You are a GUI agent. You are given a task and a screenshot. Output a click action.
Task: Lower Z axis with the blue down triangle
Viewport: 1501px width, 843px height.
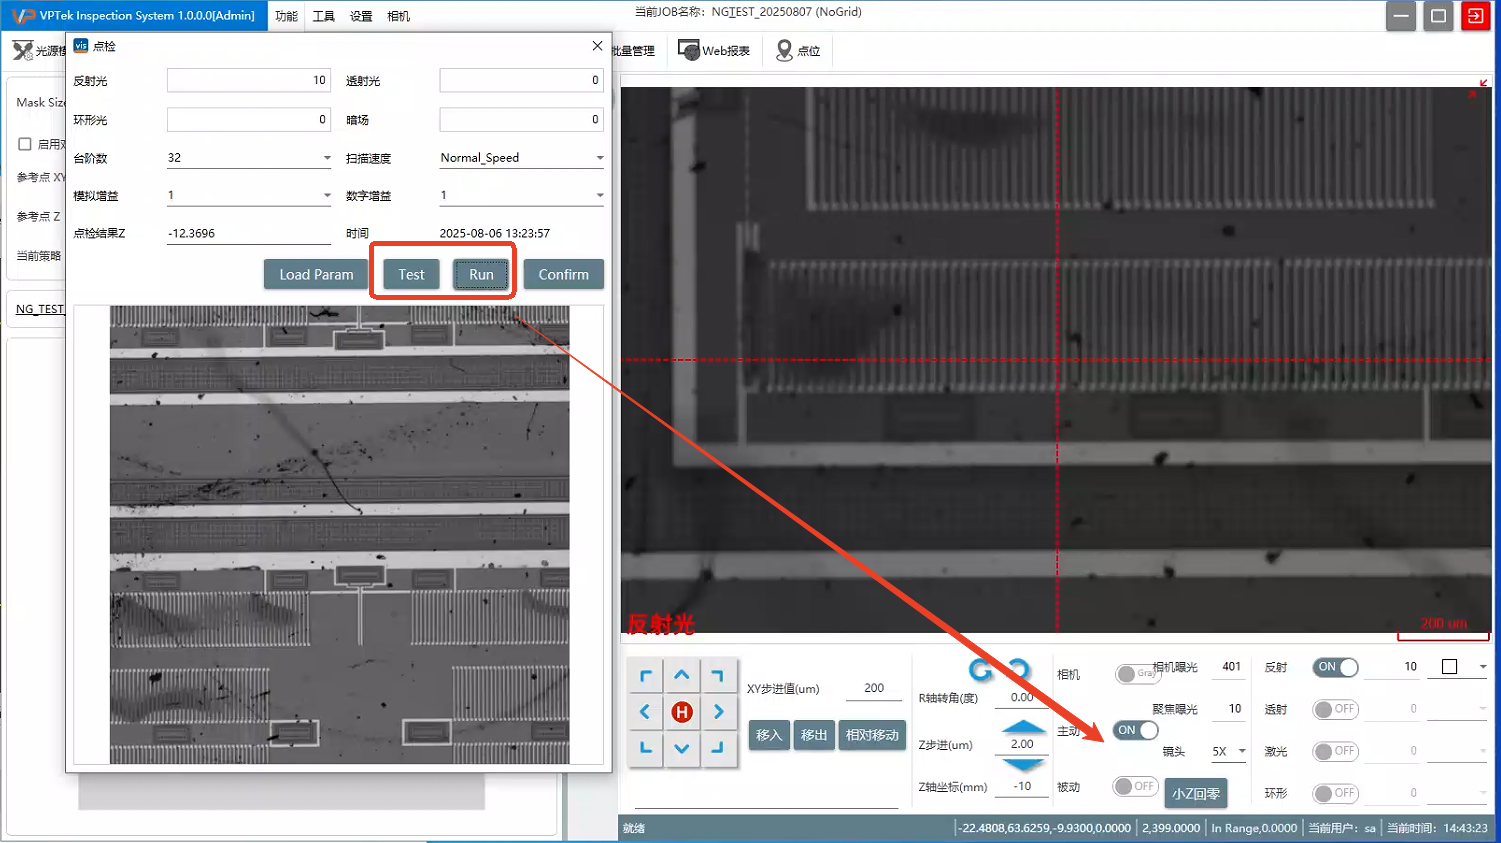pyautogui.click(x=1022, y=764)
